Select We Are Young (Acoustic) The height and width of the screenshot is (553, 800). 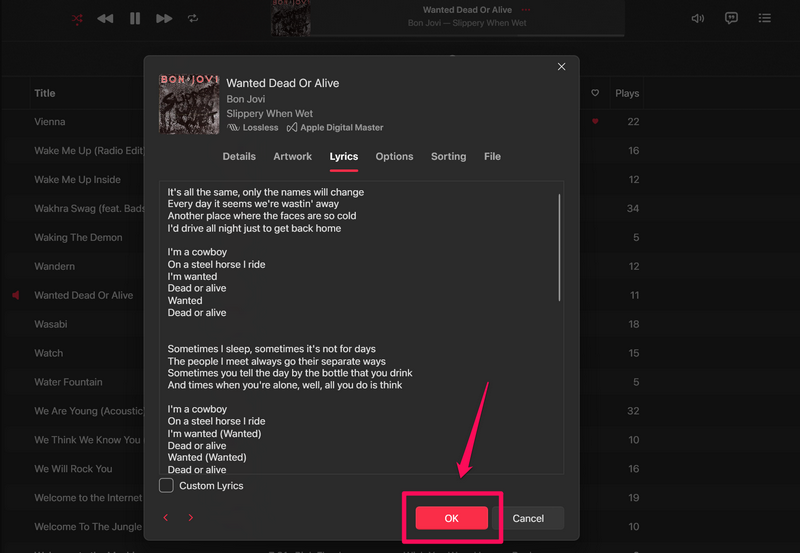(x=89, y=411)
